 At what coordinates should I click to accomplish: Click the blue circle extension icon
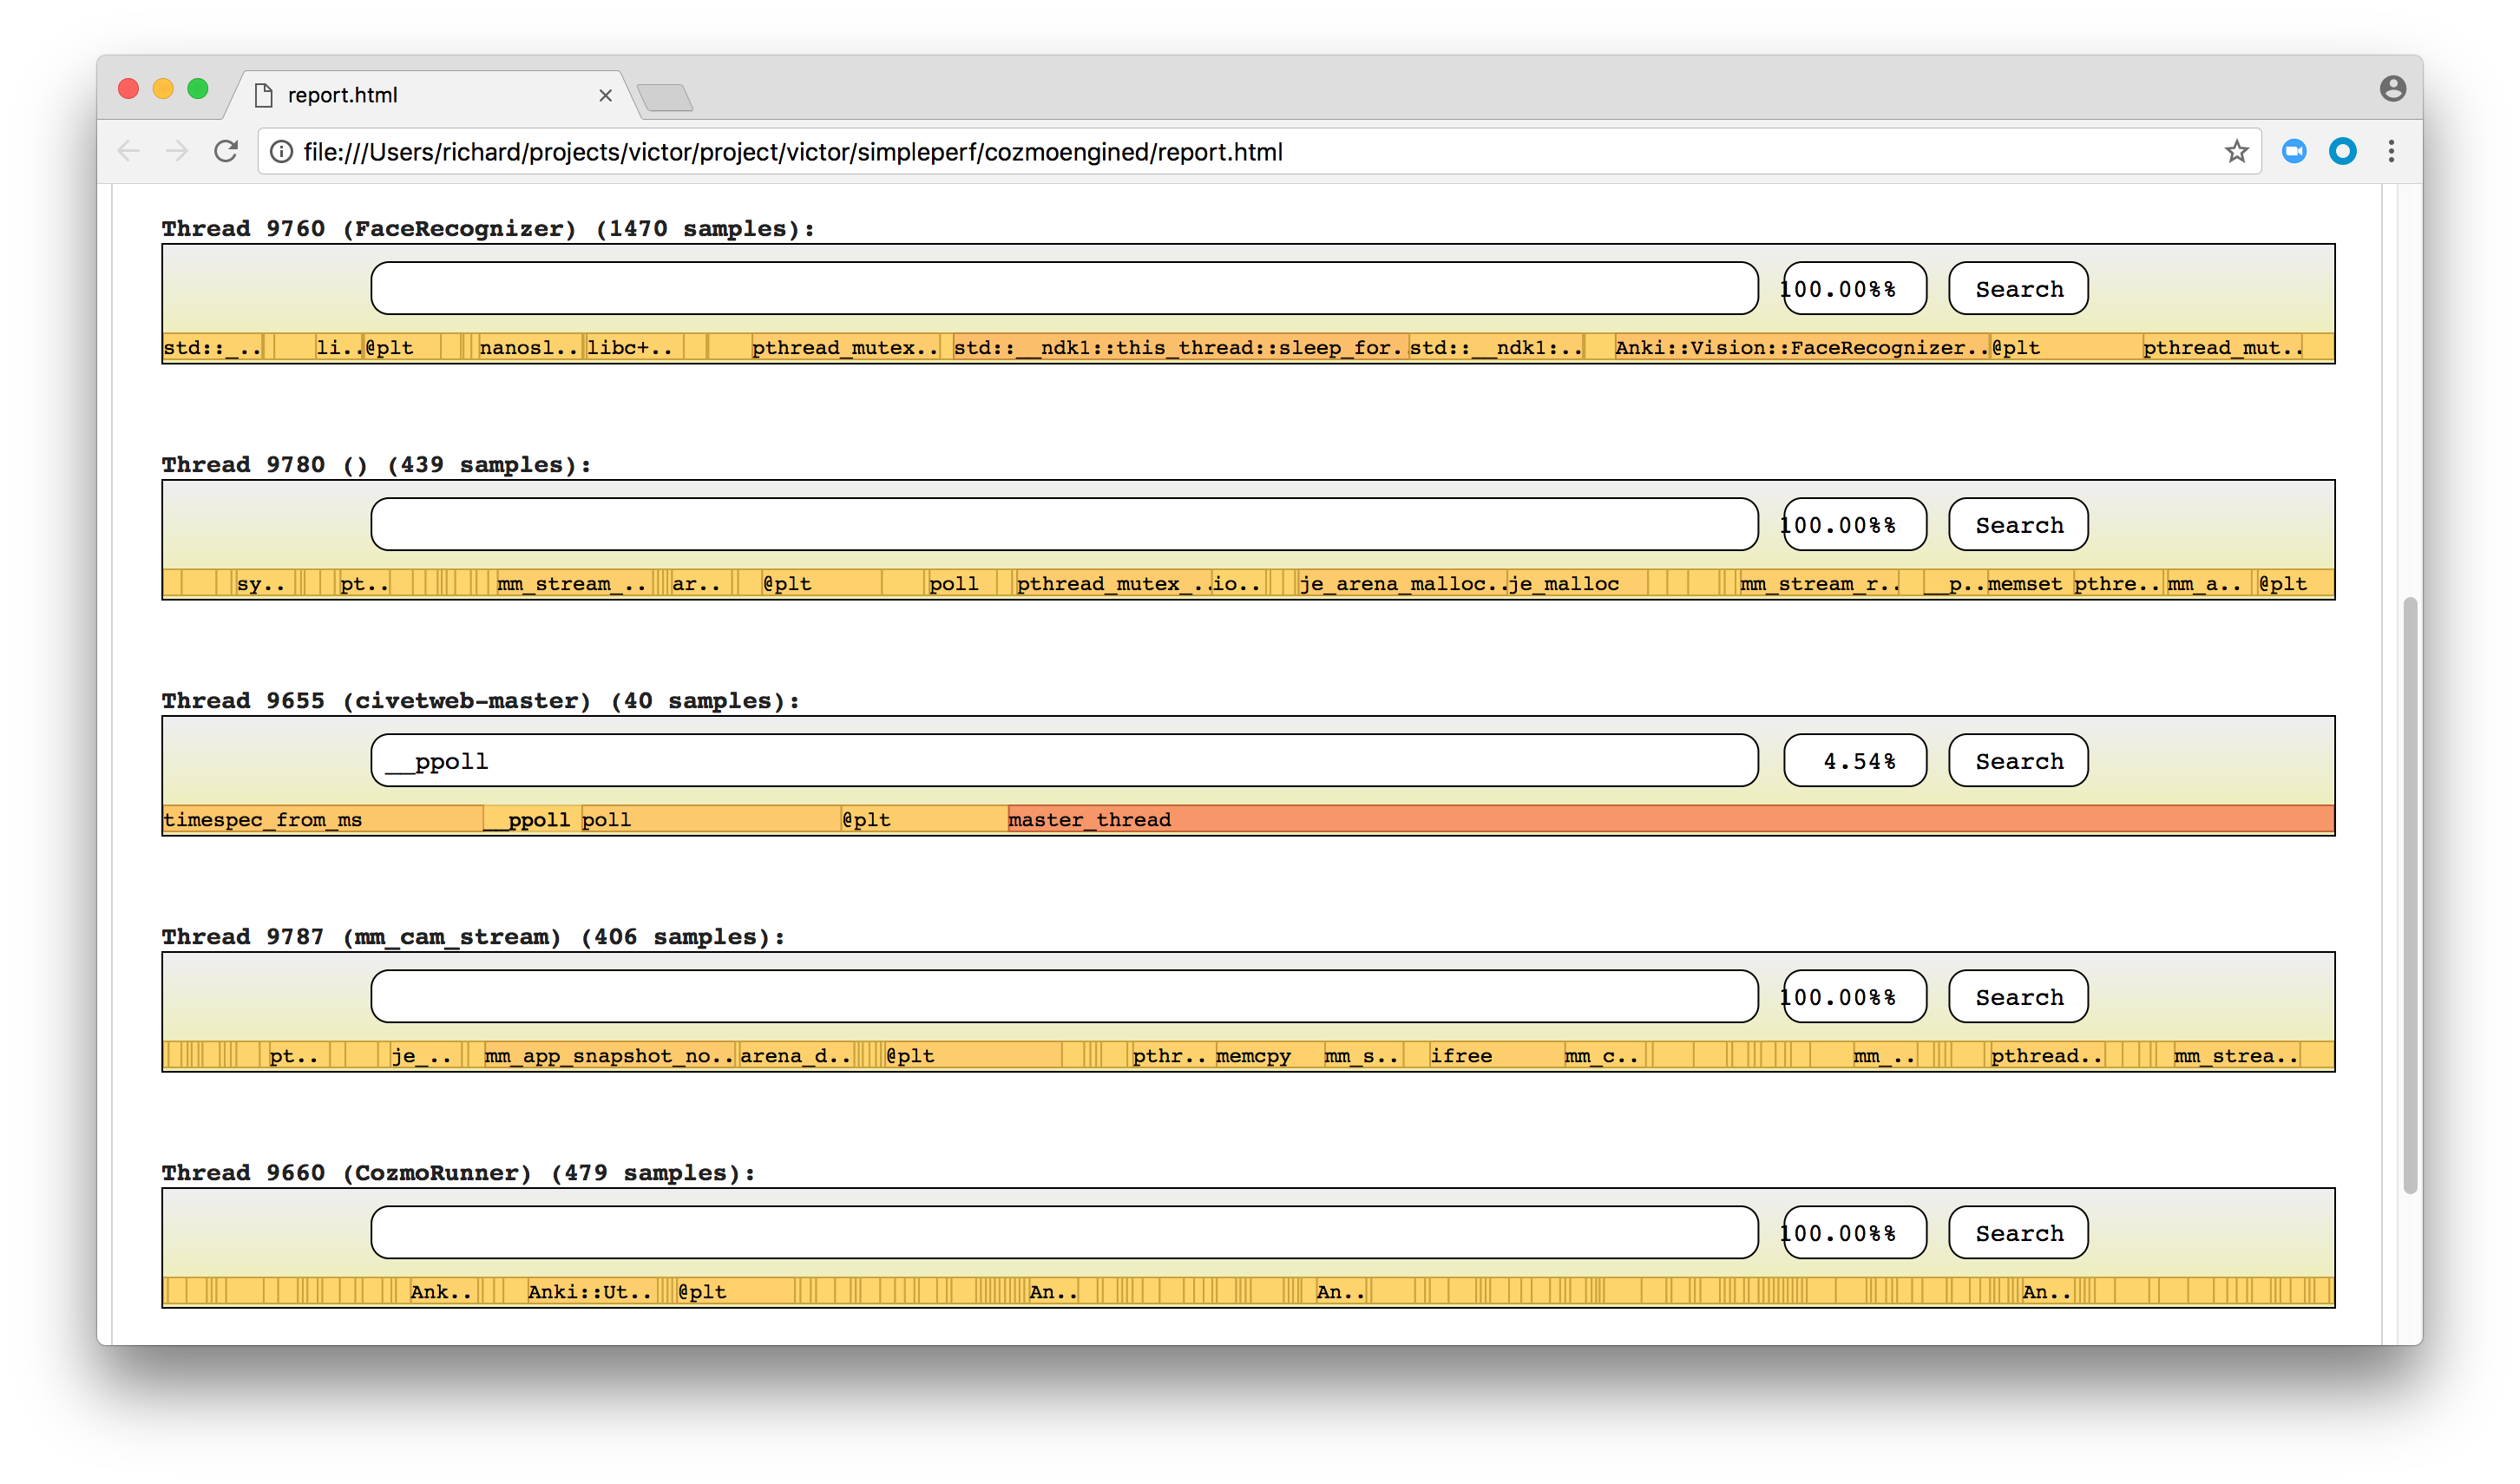[2342, 151]
